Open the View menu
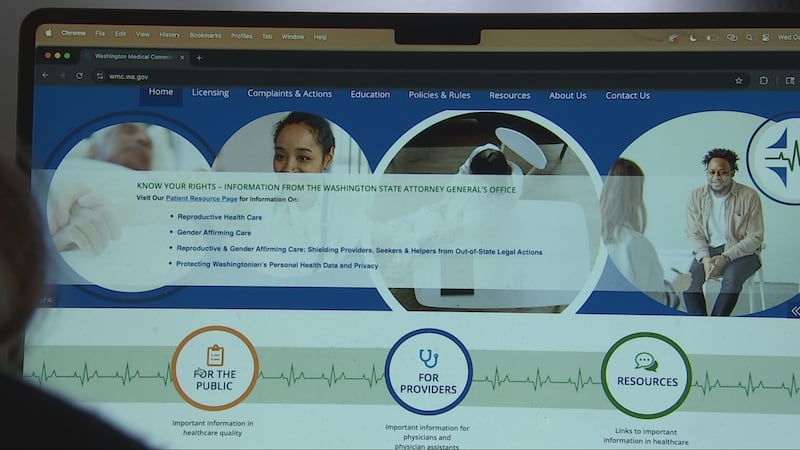The height and width of the screenshot is (450, 800). [142, 35]
